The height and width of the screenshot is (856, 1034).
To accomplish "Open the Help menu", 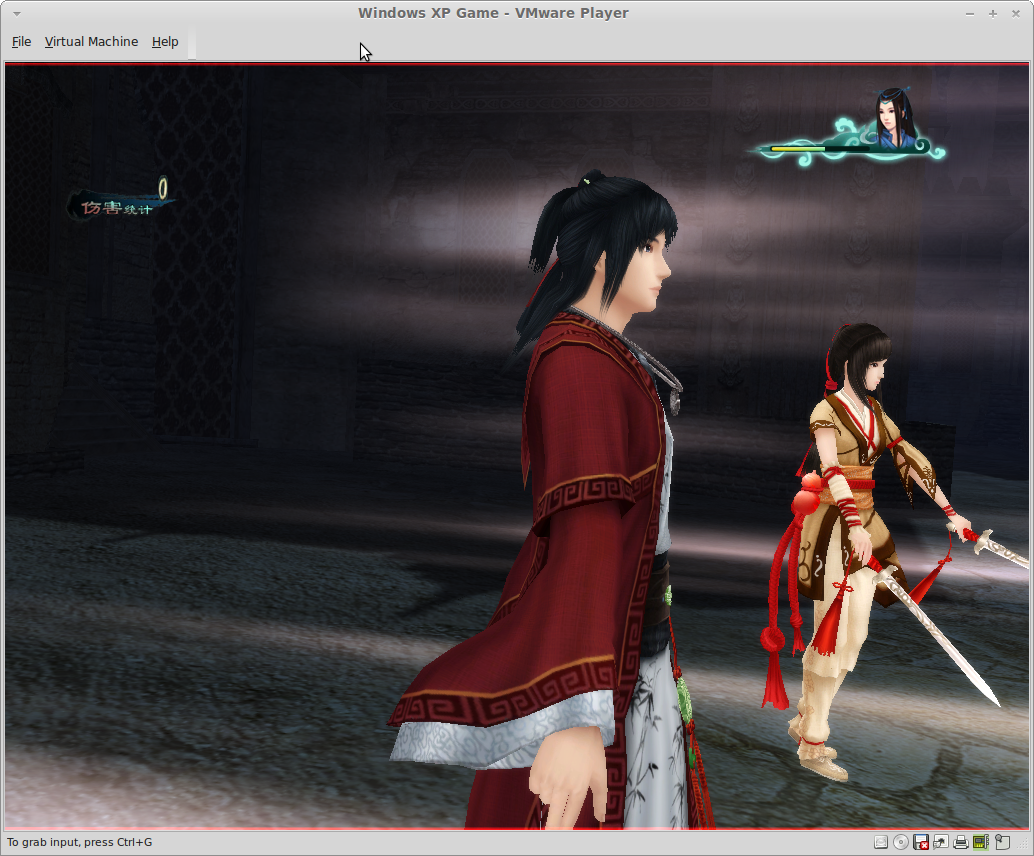I will (165, 42).
